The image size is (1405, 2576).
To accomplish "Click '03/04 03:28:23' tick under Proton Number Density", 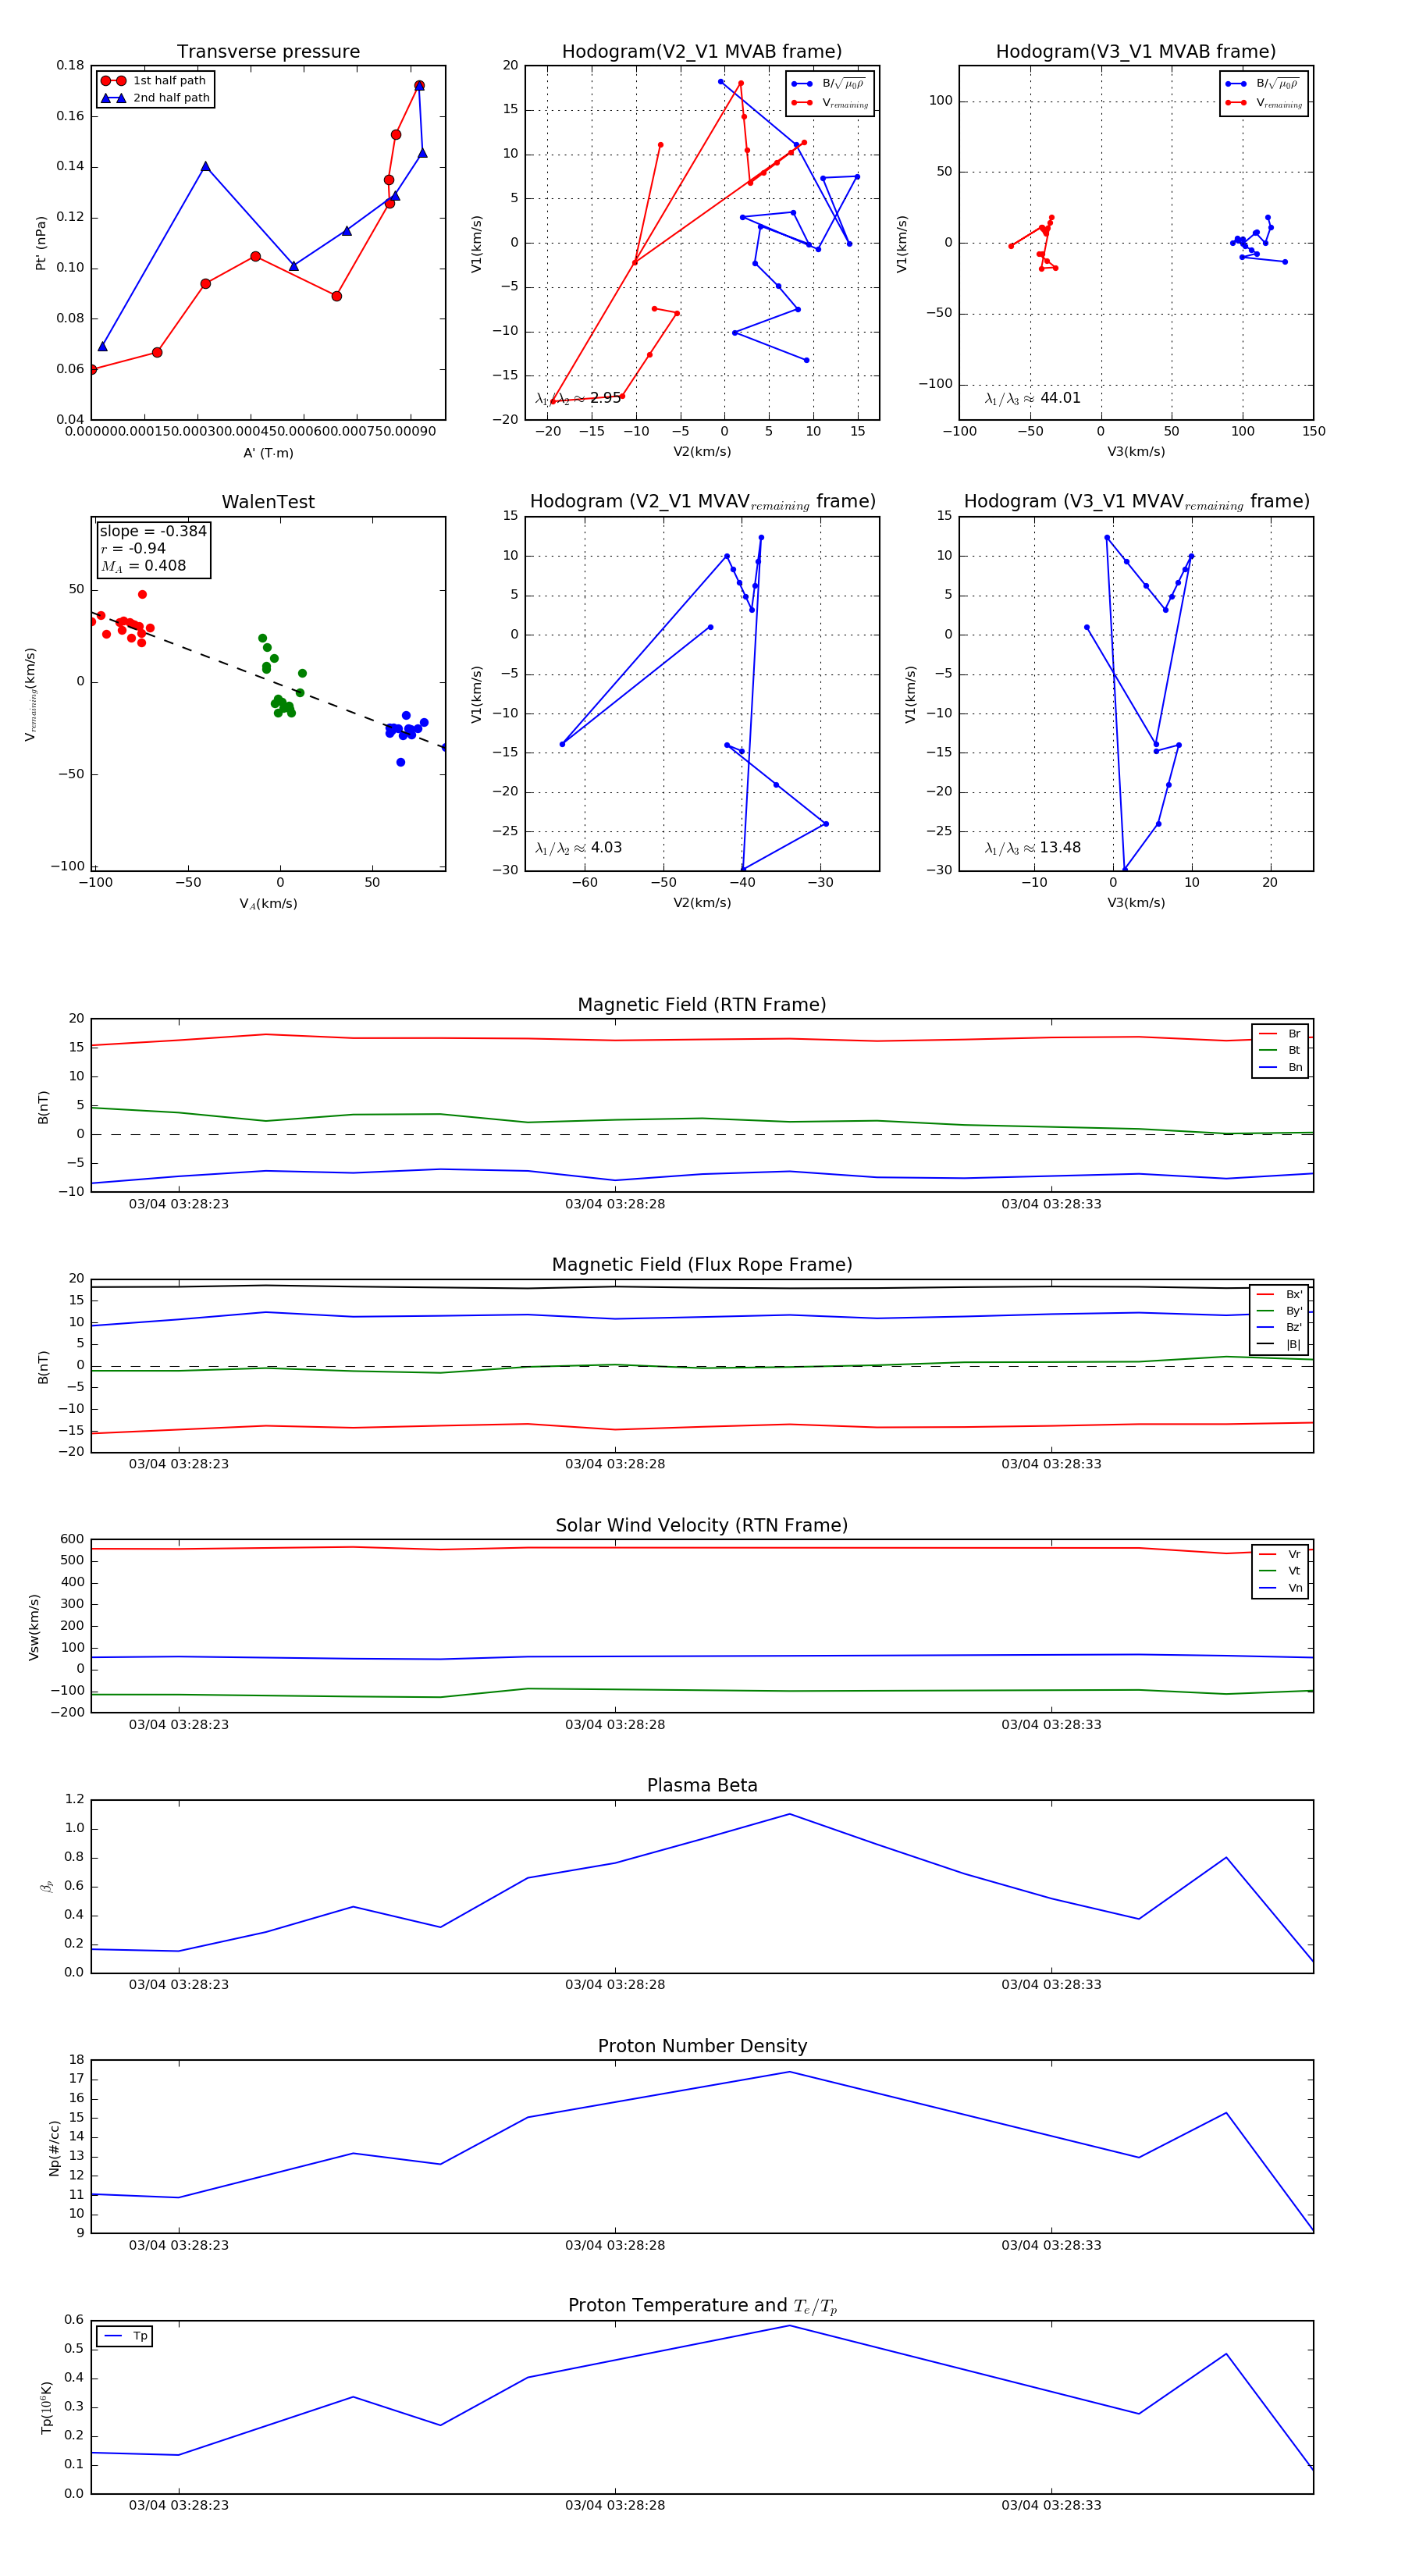I will click(x=179, y=2245).
